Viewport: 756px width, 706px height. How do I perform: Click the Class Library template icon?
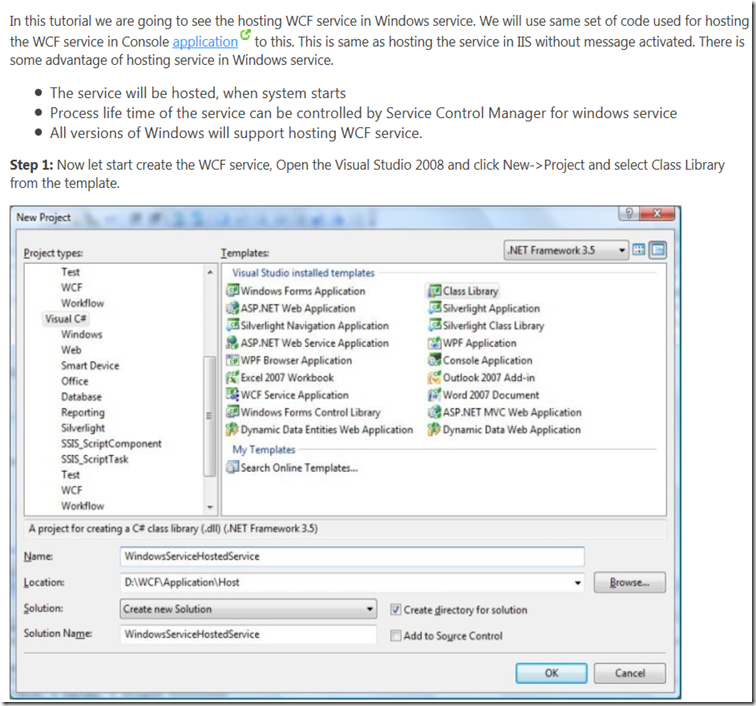pyautogui.click(x=435, y=291)
